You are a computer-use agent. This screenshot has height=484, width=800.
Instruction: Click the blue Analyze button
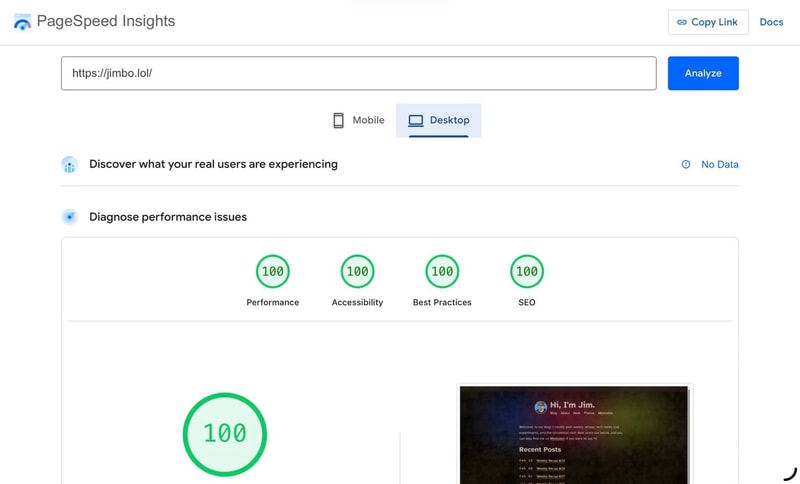pyautogui.click(x=703, y=73)
